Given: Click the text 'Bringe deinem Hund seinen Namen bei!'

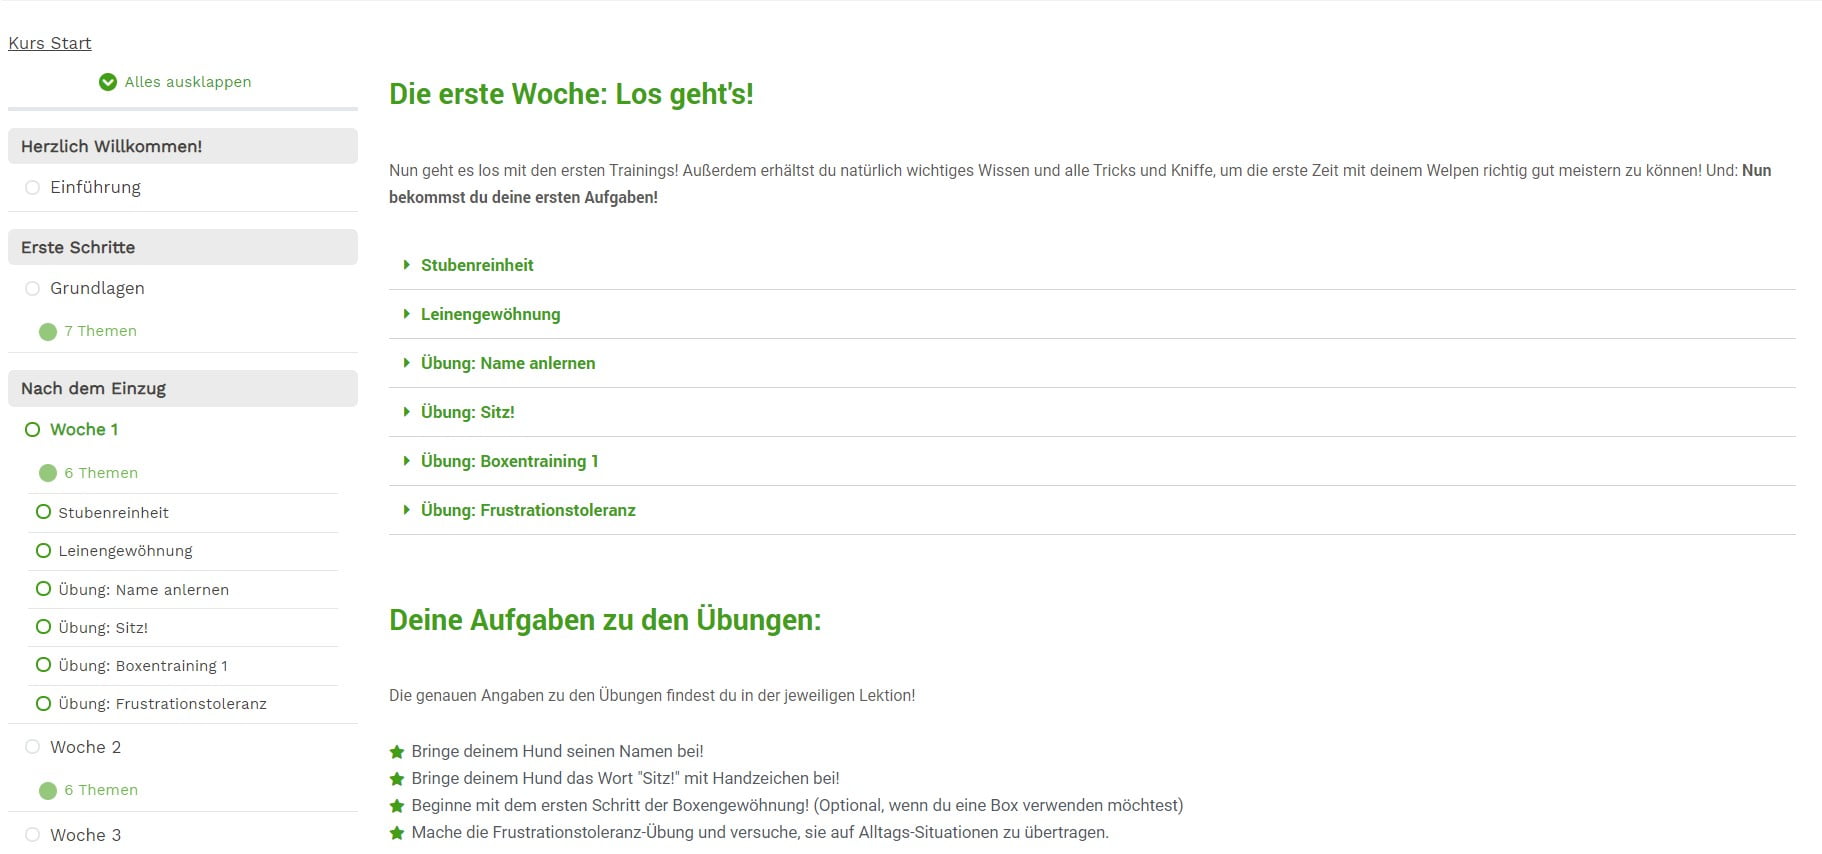Looking at the screenshot, I should (x=557, y=751).
